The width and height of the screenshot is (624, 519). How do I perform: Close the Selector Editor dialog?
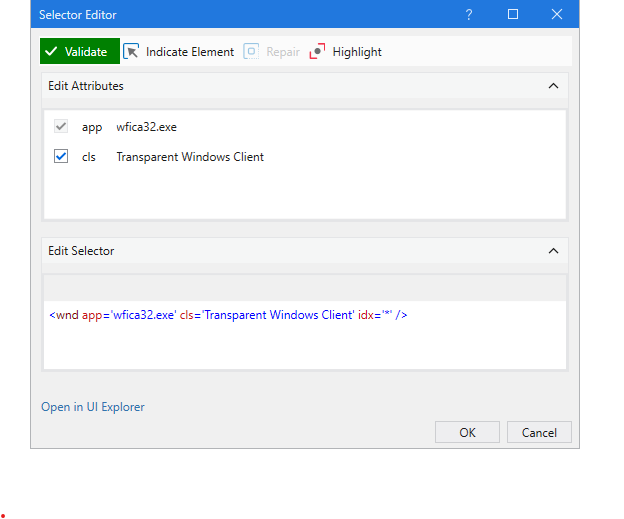[557, 14]
